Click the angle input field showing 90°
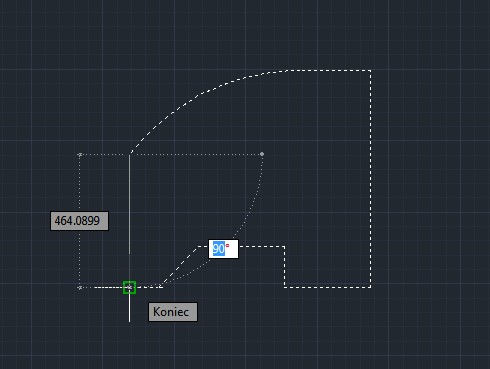Viewport: 490px width, 369px height. pos(223,249)
